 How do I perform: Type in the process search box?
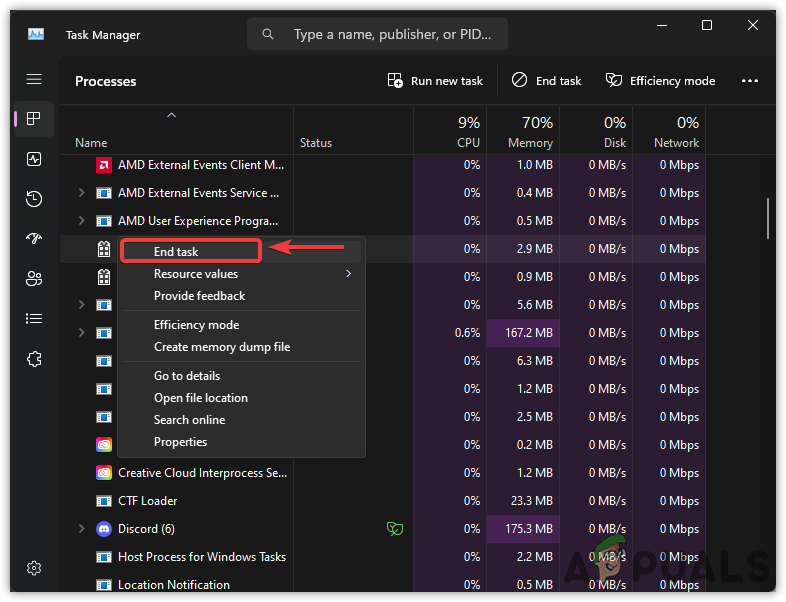(390, 34)
